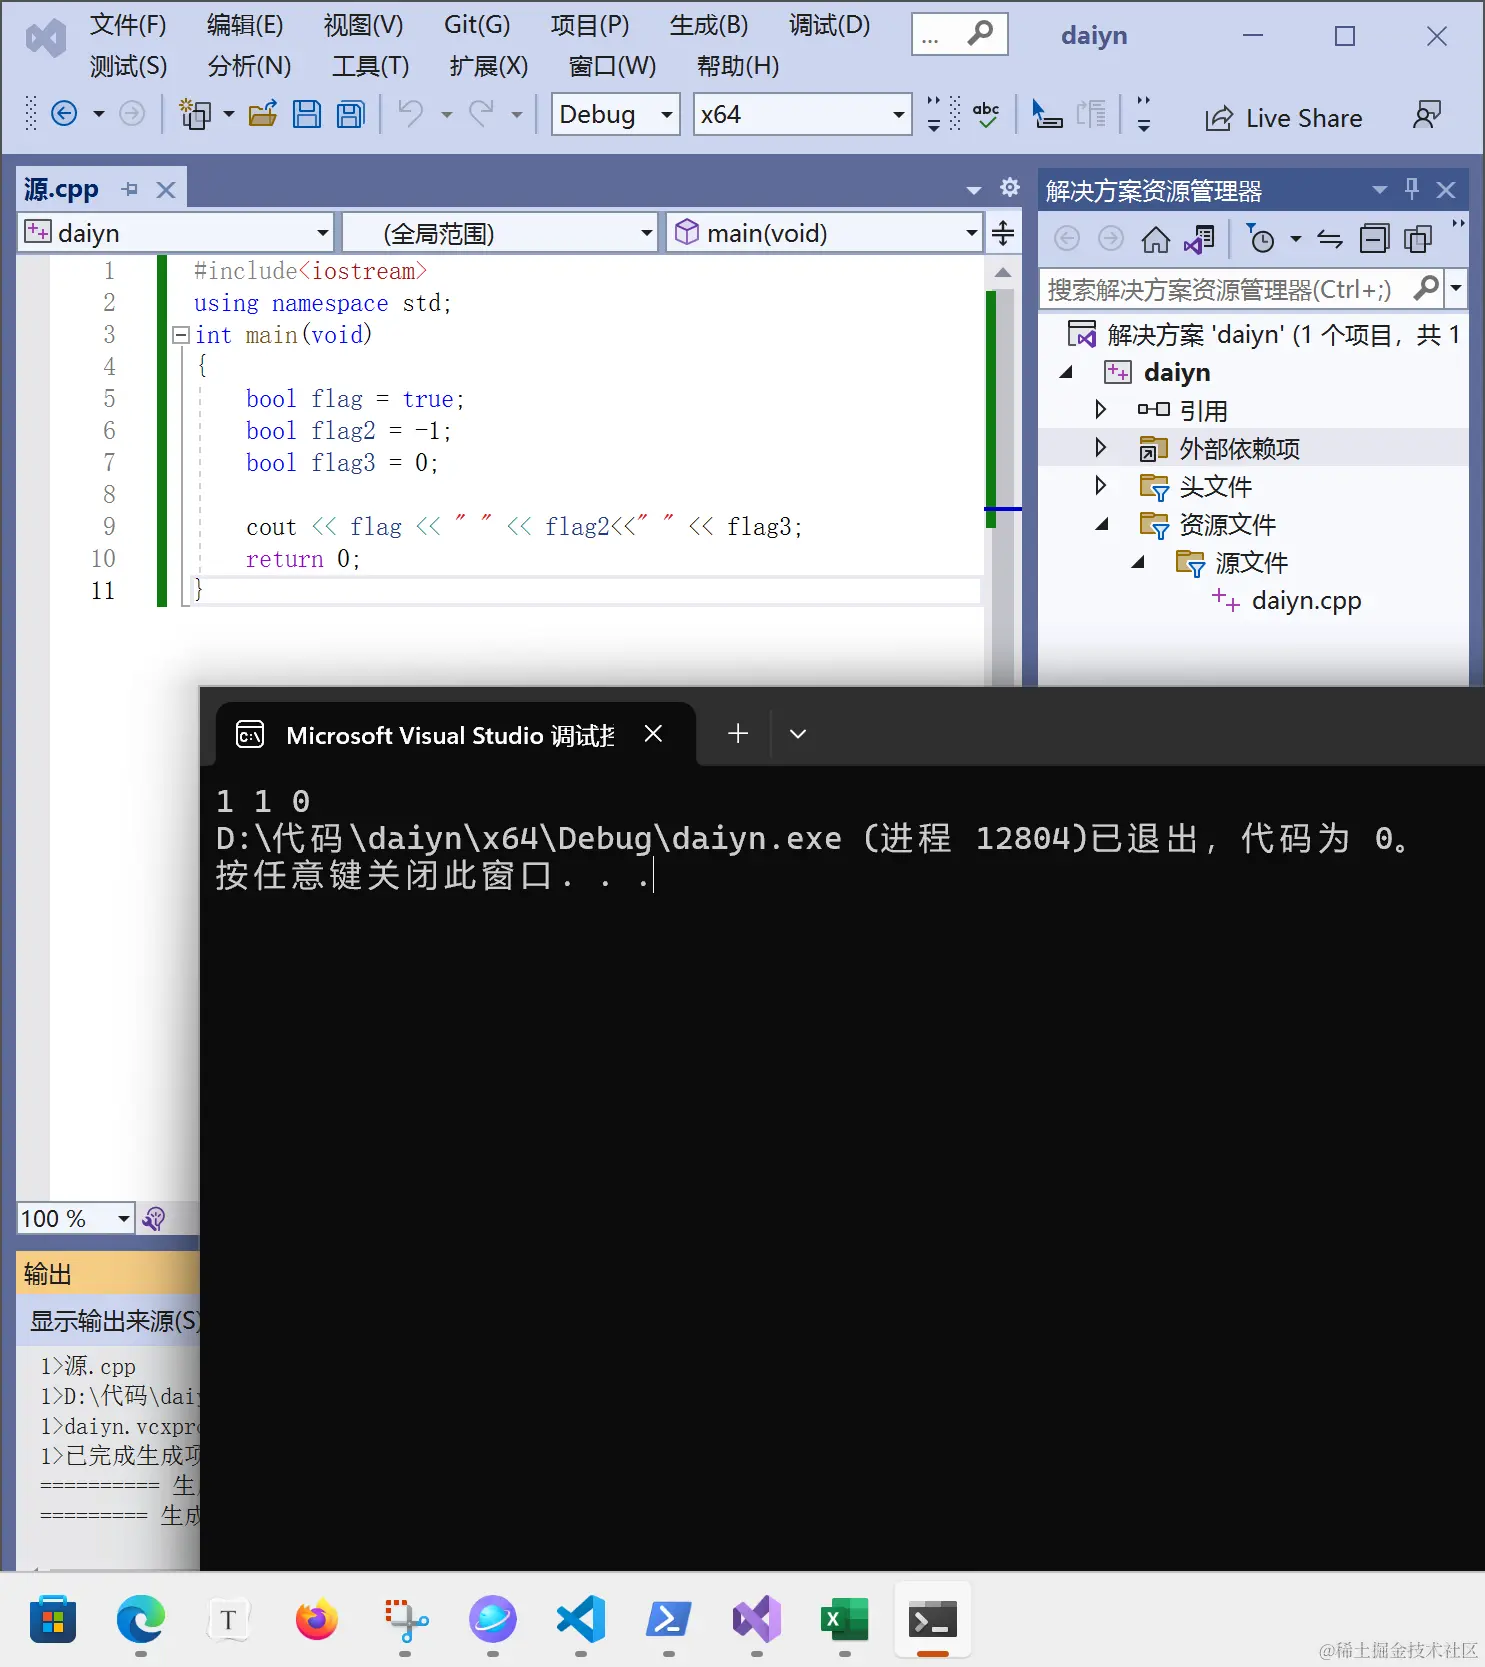The height and width of the screenshot is (1667, 1485).
Task: Toggle auto-hide pin on Solution Explorer
Action: (1412, 188)
